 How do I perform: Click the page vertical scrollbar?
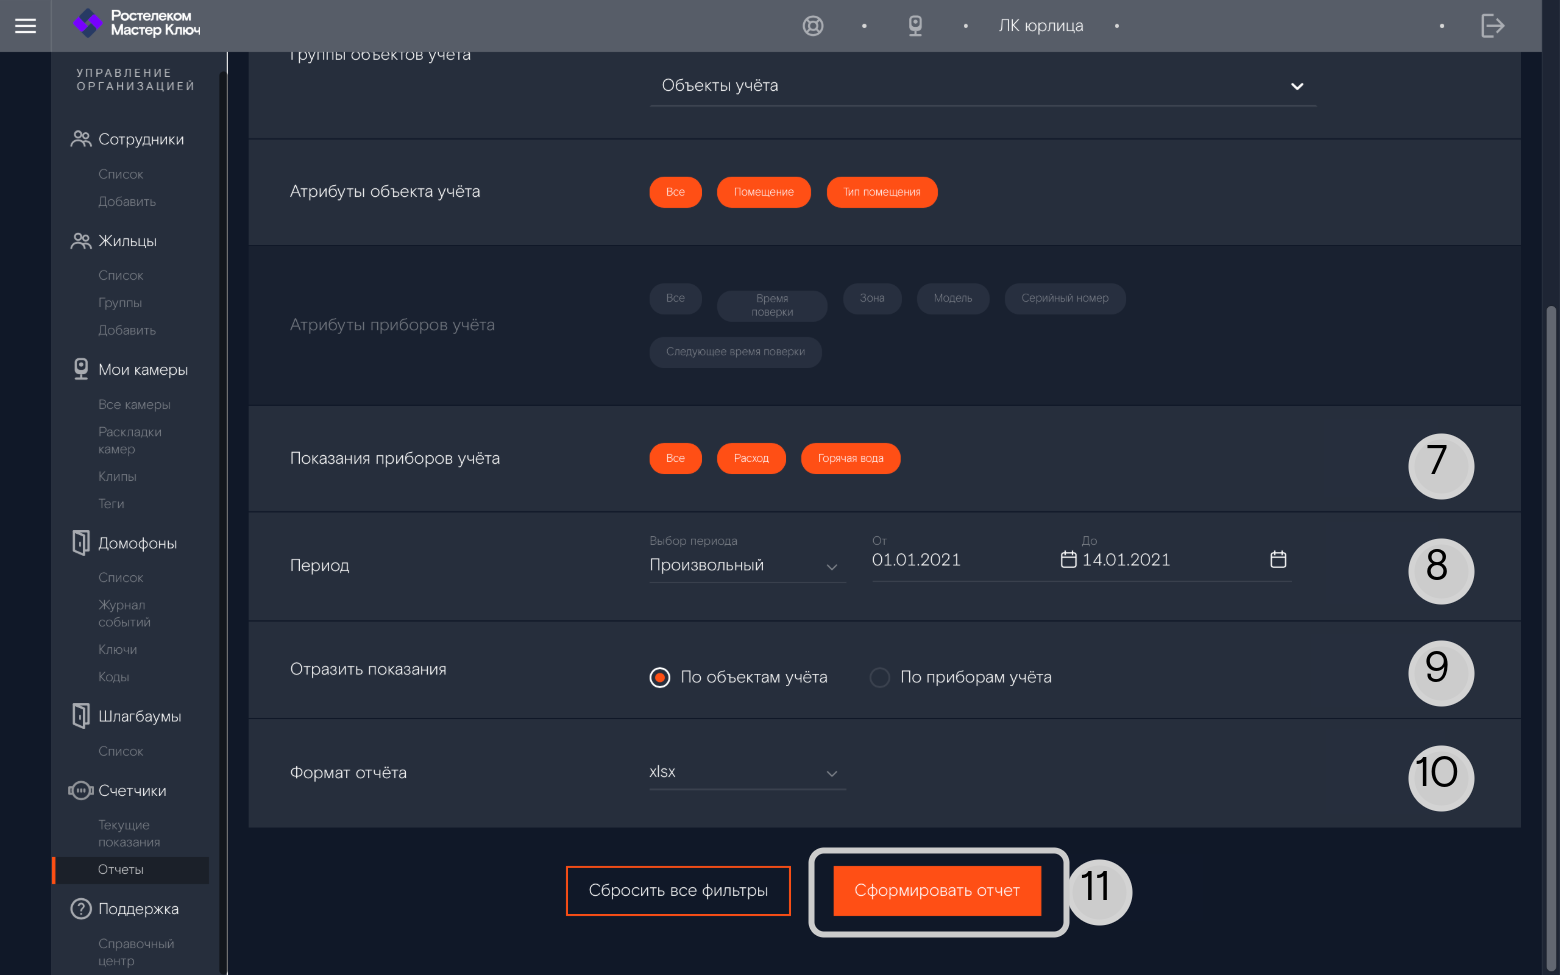point(1551,600)
